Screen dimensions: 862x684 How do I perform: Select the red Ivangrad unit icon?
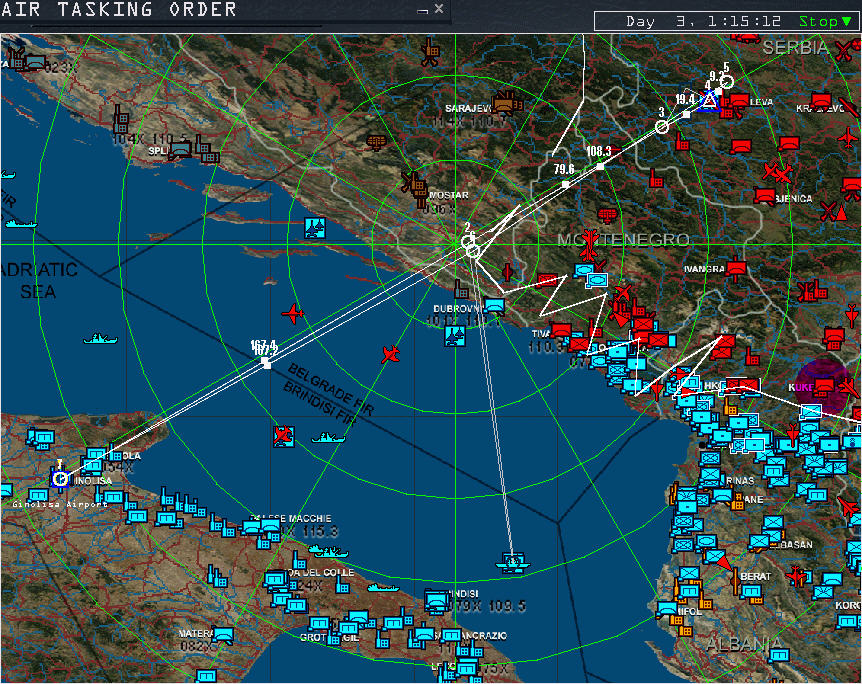point(737,268)
